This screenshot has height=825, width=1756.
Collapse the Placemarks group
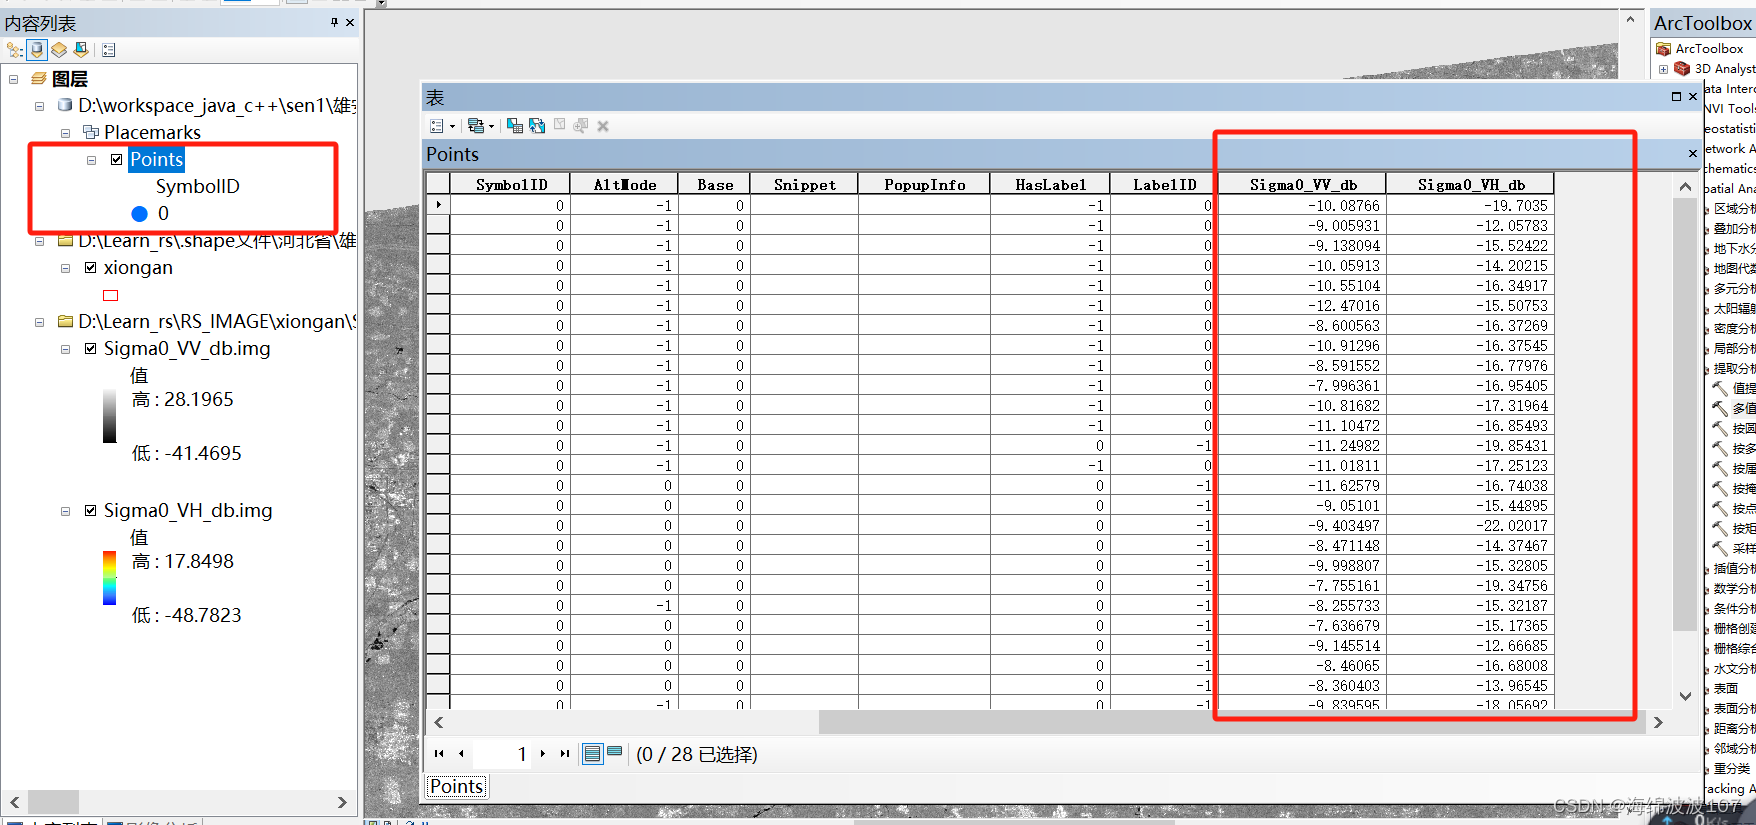pos(65,132)
